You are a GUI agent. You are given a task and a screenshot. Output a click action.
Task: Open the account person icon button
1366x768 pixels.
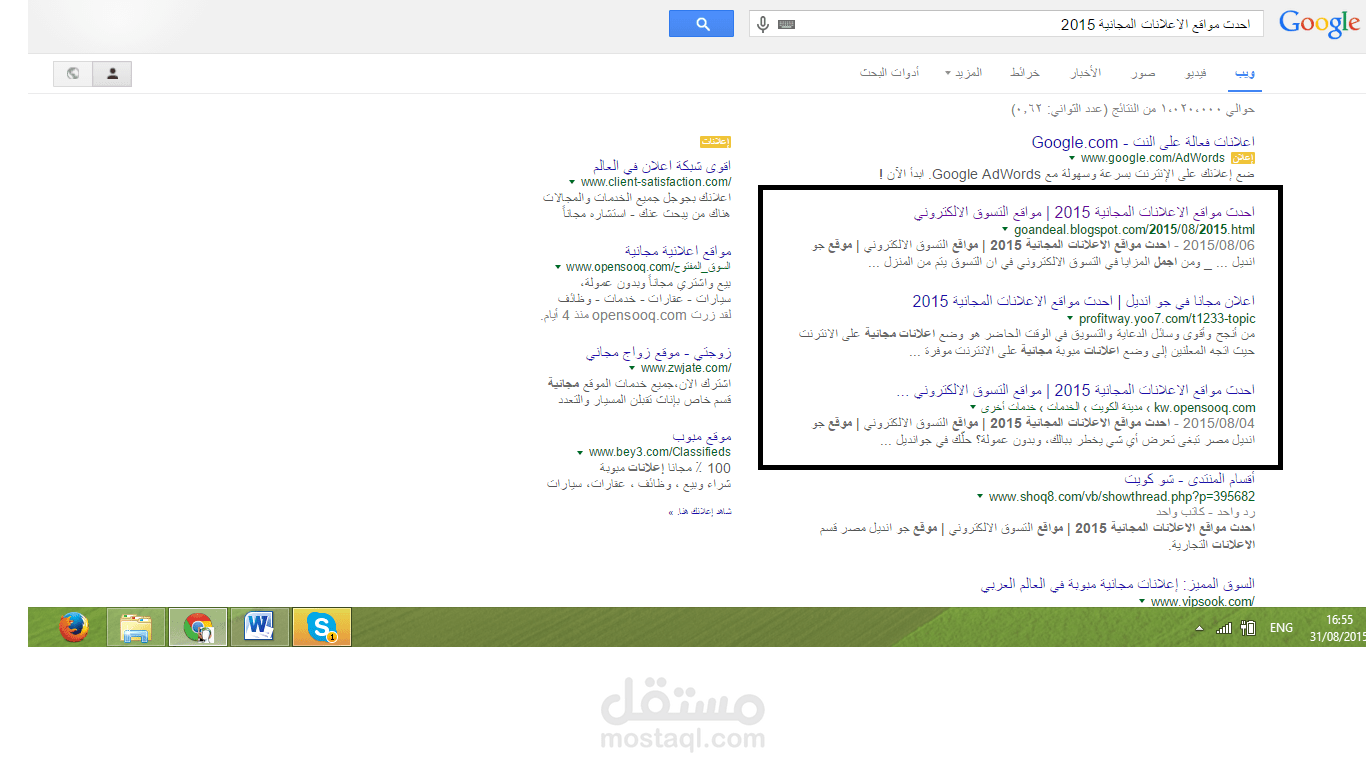(112, 73)
